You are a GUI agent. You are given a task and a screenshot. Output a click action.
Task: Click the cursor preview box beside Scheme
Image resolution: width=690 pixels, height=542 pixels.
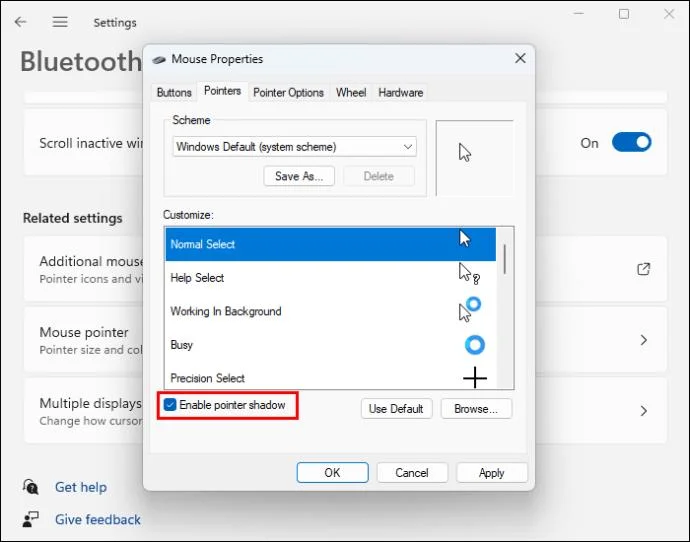point(474,158)
